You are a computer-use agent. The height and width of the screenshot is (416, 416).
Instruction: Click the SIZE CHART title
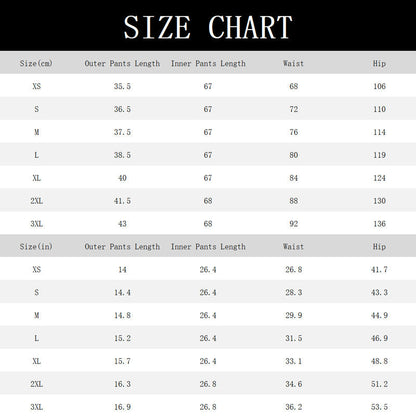click(208, 27)
